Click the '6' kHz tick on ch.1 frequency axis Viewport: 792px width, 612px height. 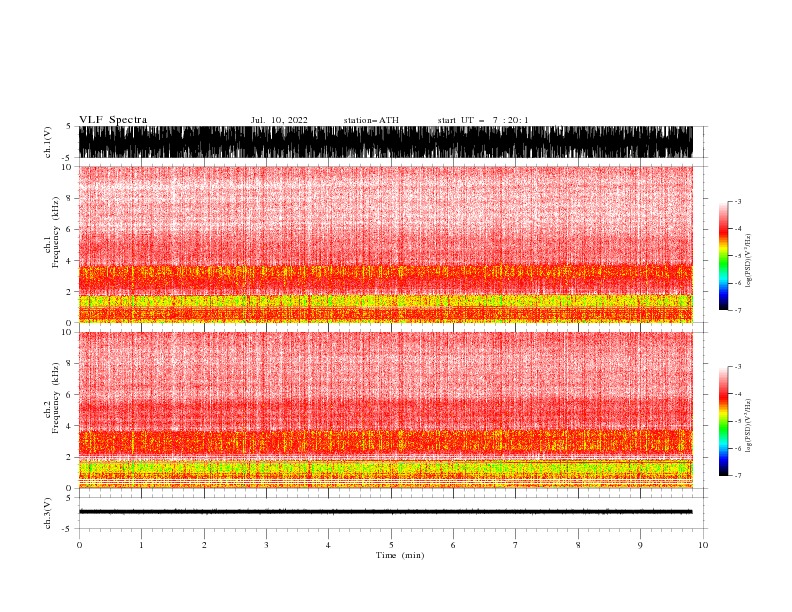point(70,230)
